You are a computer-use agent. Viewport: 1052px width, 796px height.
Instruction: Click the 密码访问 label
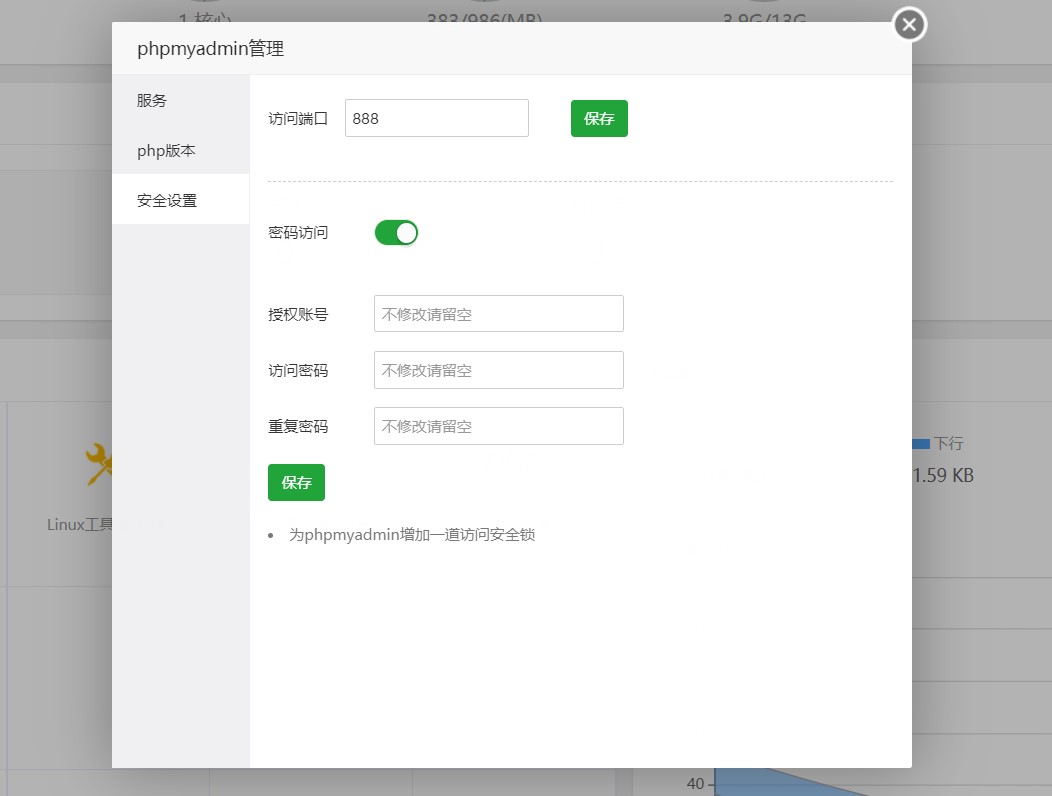coord(298,233)
